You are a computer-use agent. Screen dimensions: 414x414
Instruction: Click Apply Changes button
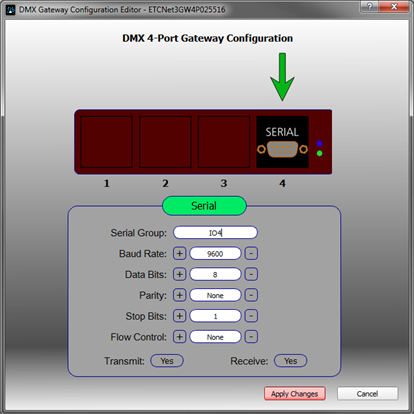(295, 394)
